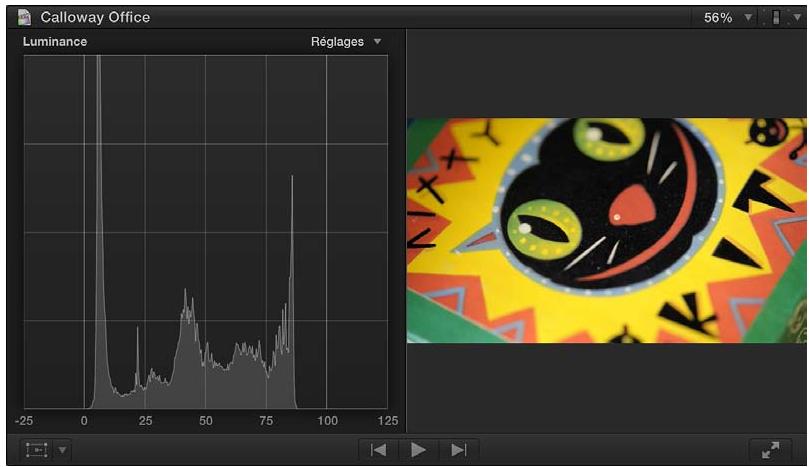The image size is (809, 467).
Task: Expand the transform tool options arrow
Action: pos(62,450)
